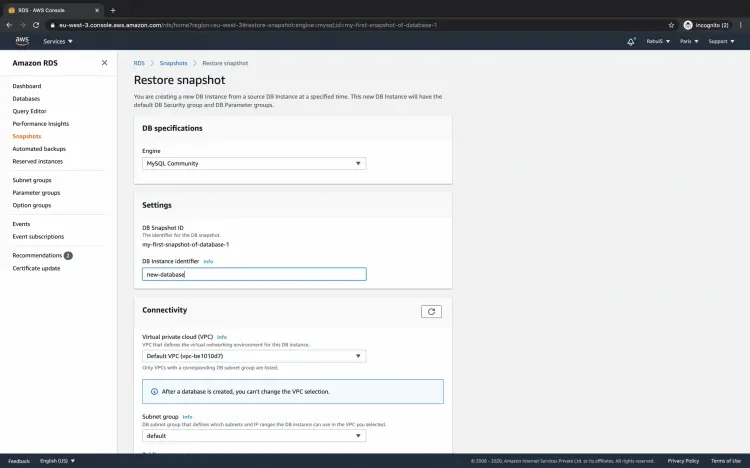This screenshot has height=468, width=750.
Task: Open the notifications bell icon
Action: coord(631,42)
